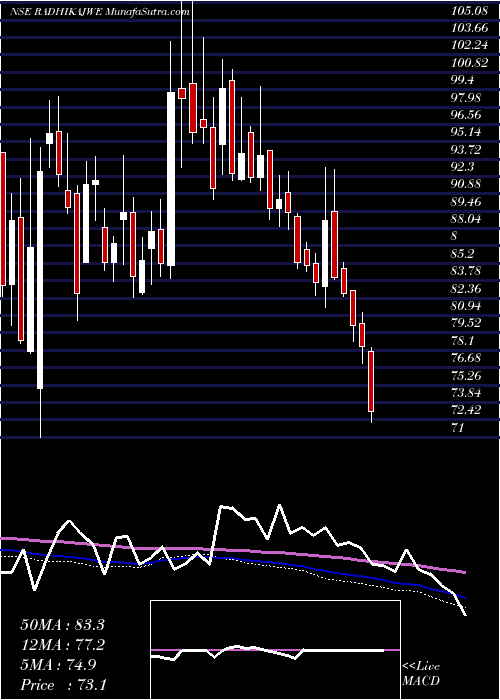Select the 72.42 price axis label
This screenshot has height=700, width=500.
(x=467, y=411)
